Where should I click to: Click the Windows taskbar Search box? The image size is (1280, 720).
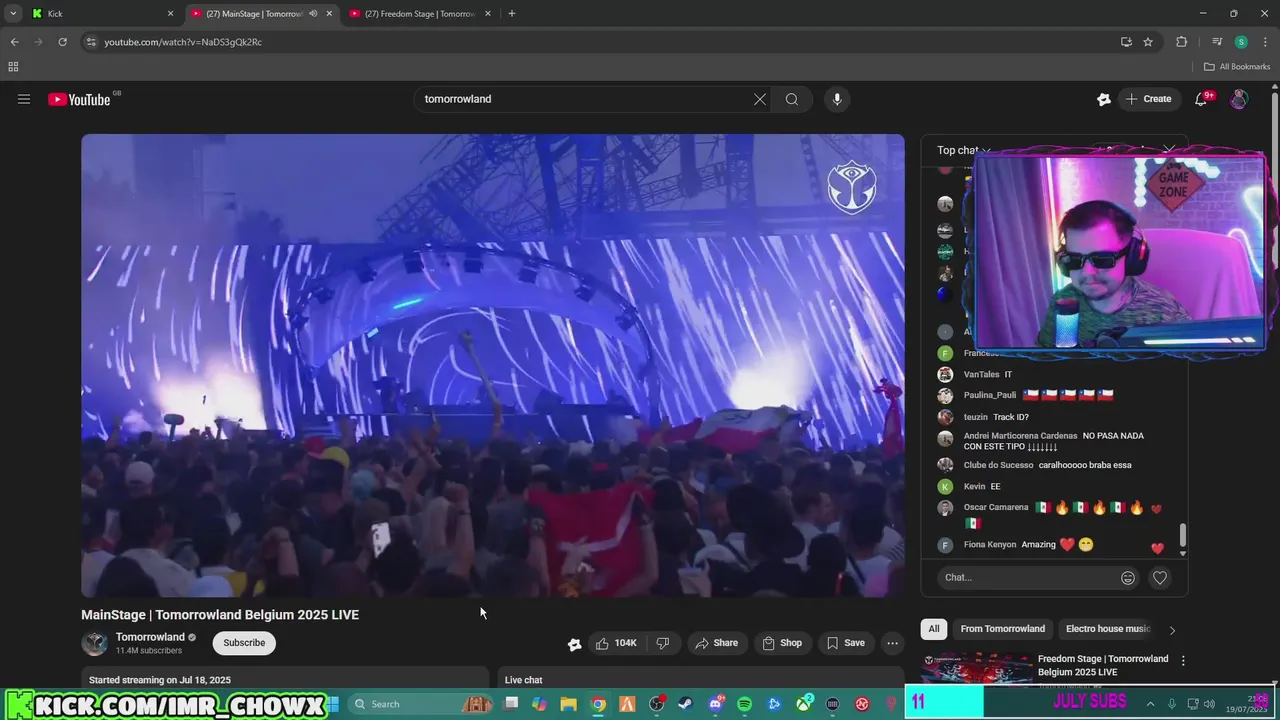coord(420,704)
